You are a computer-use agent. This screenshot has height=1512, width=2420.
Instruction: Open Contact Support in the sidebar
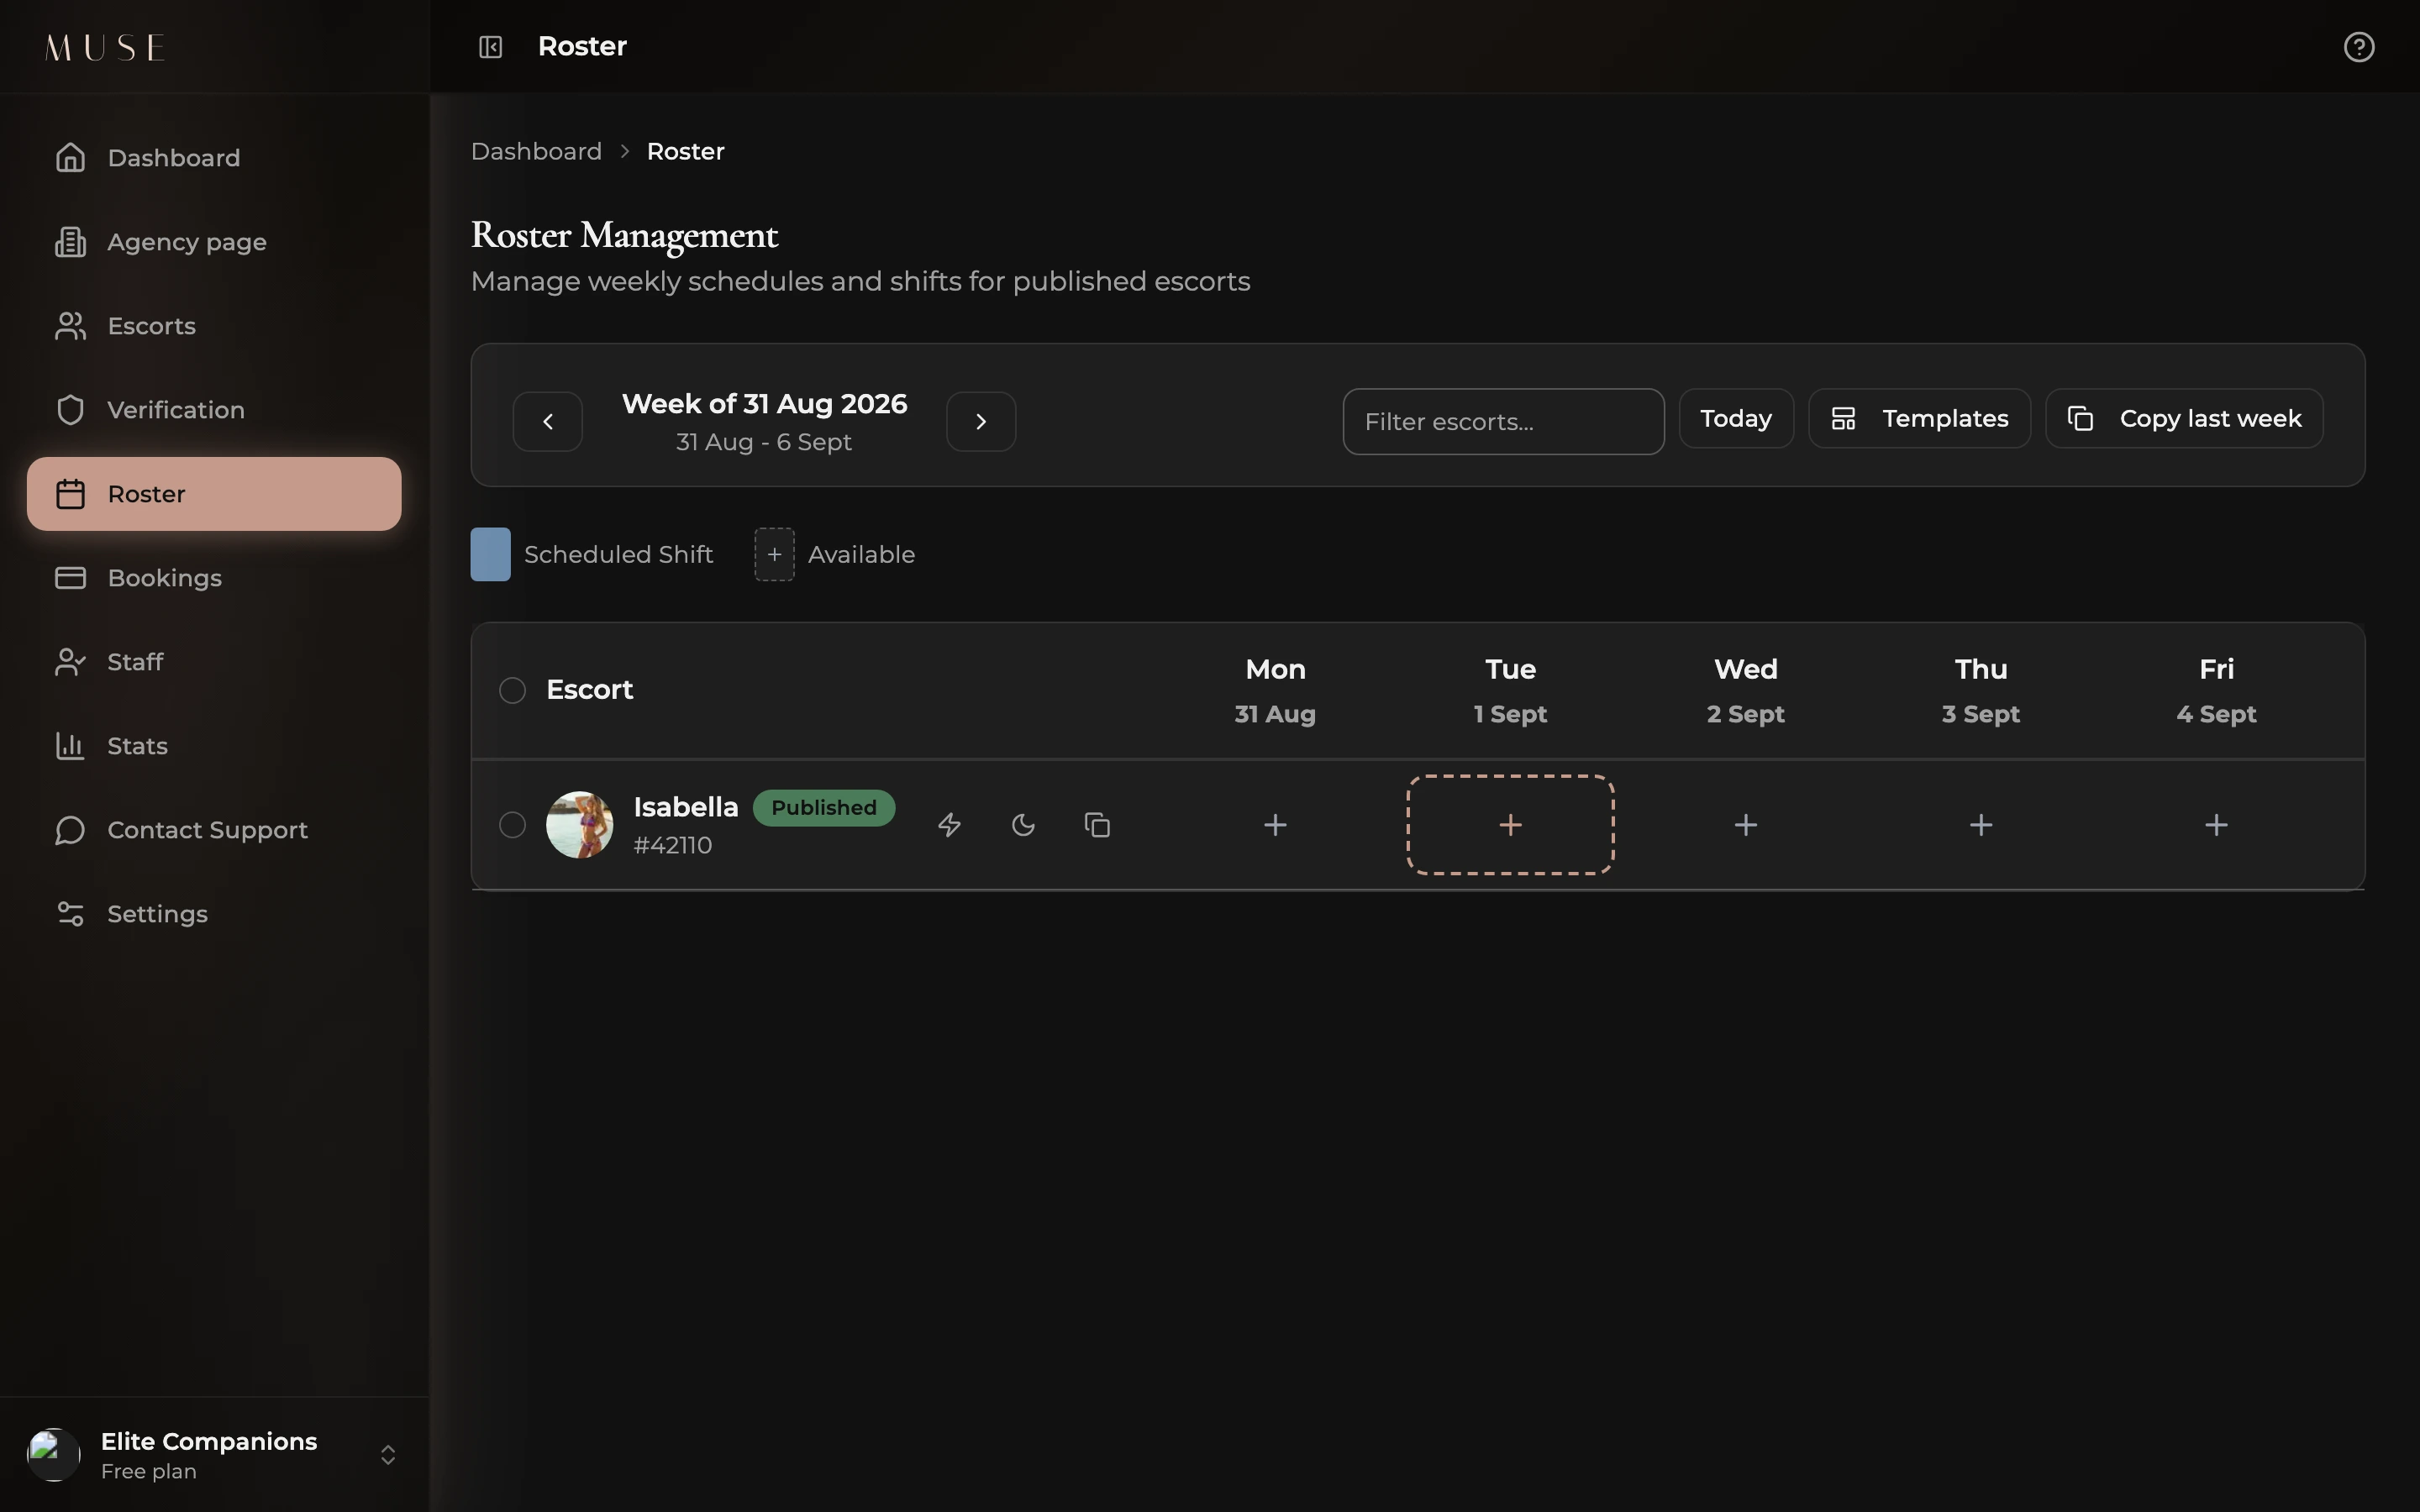pos(214,830)
